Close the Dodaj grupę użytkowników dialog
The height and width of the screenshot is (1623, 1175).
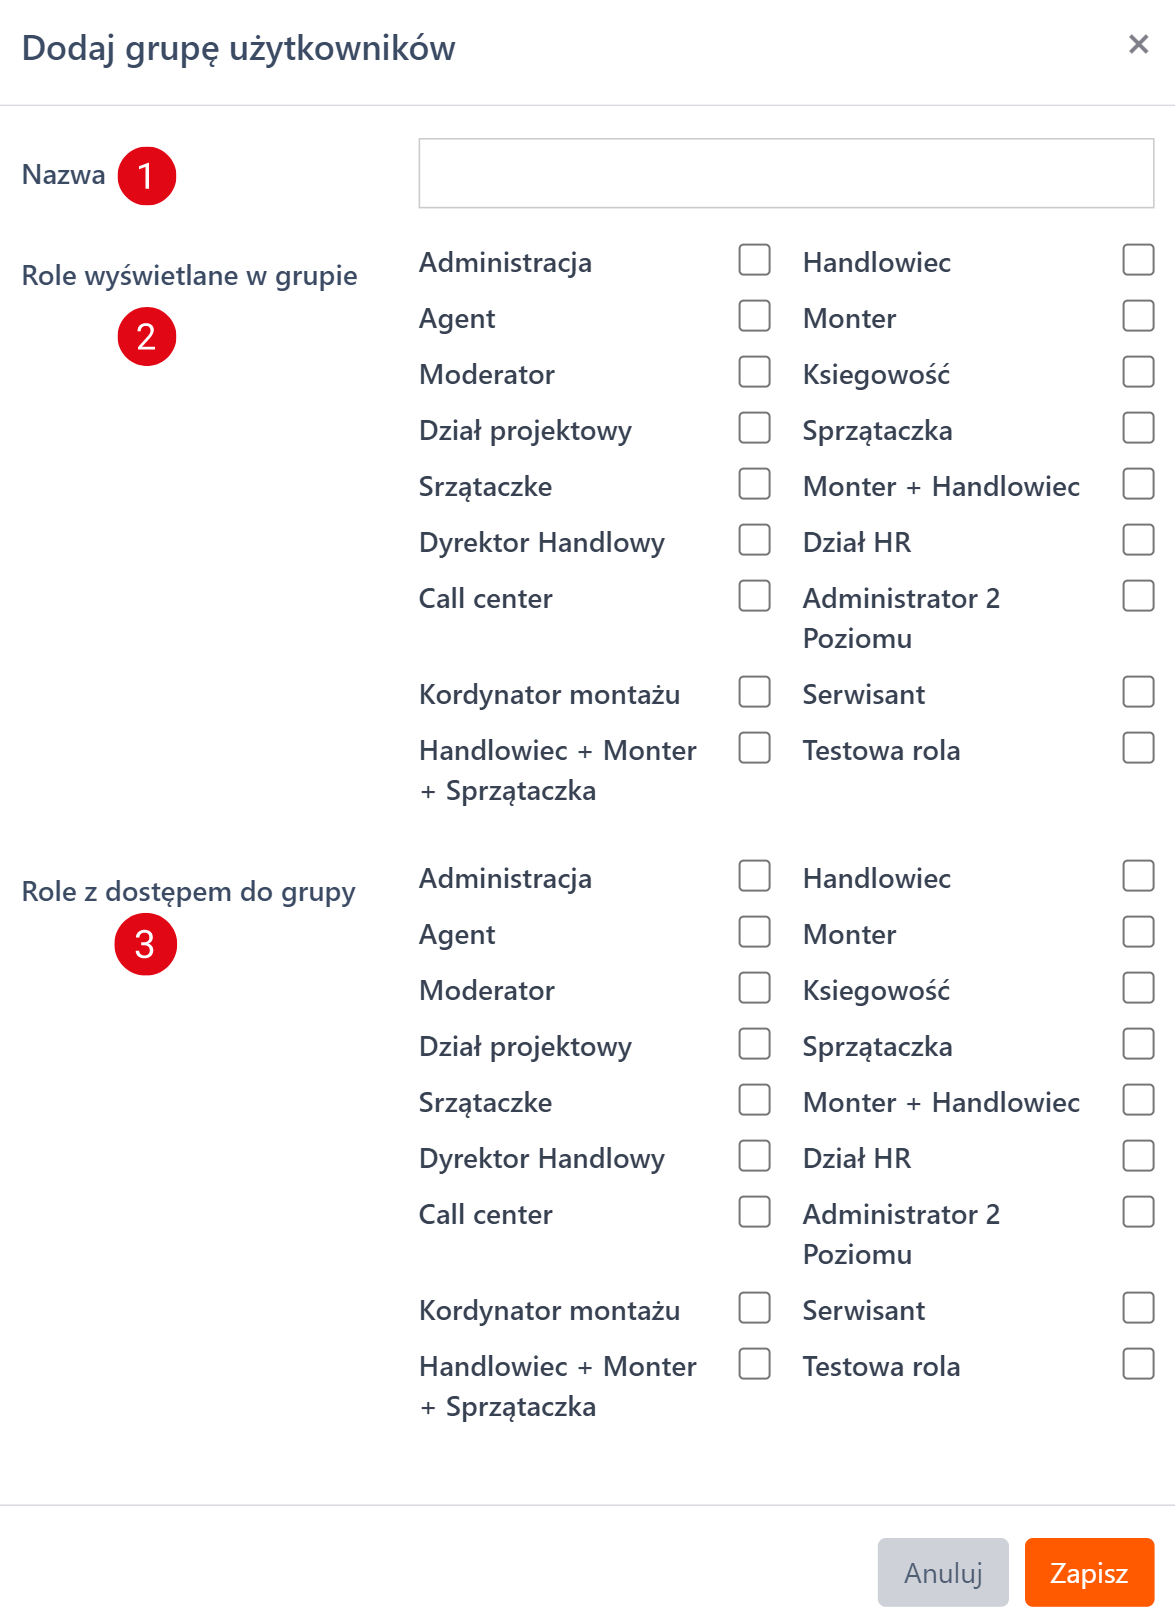1138,44
